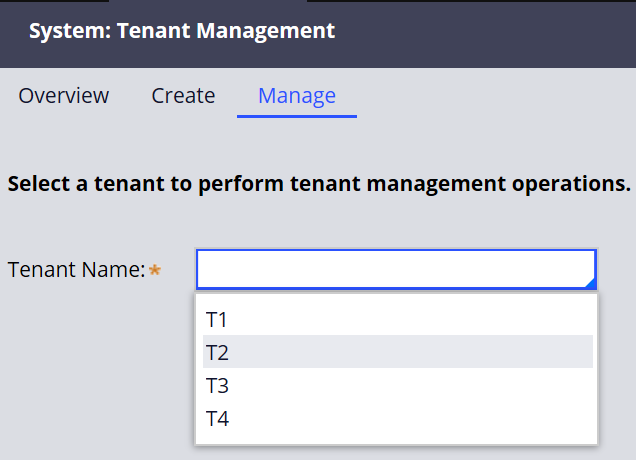The height and width of the screenshot is (460, 636).
Task: Click the blue underline beneath the Manage tab
Action: (297, 116)
